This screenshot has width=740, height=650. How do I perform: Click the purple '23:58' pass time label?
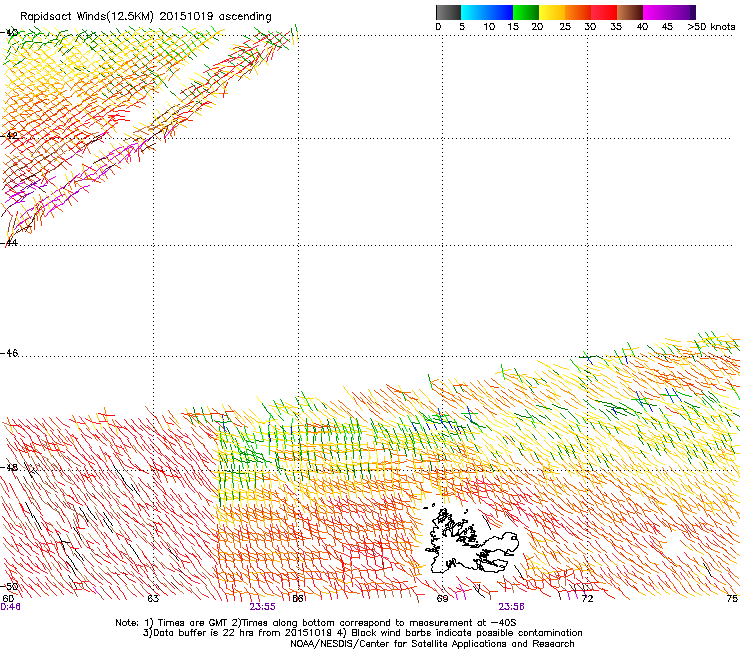pyautogui.click(x=512, y=607)
